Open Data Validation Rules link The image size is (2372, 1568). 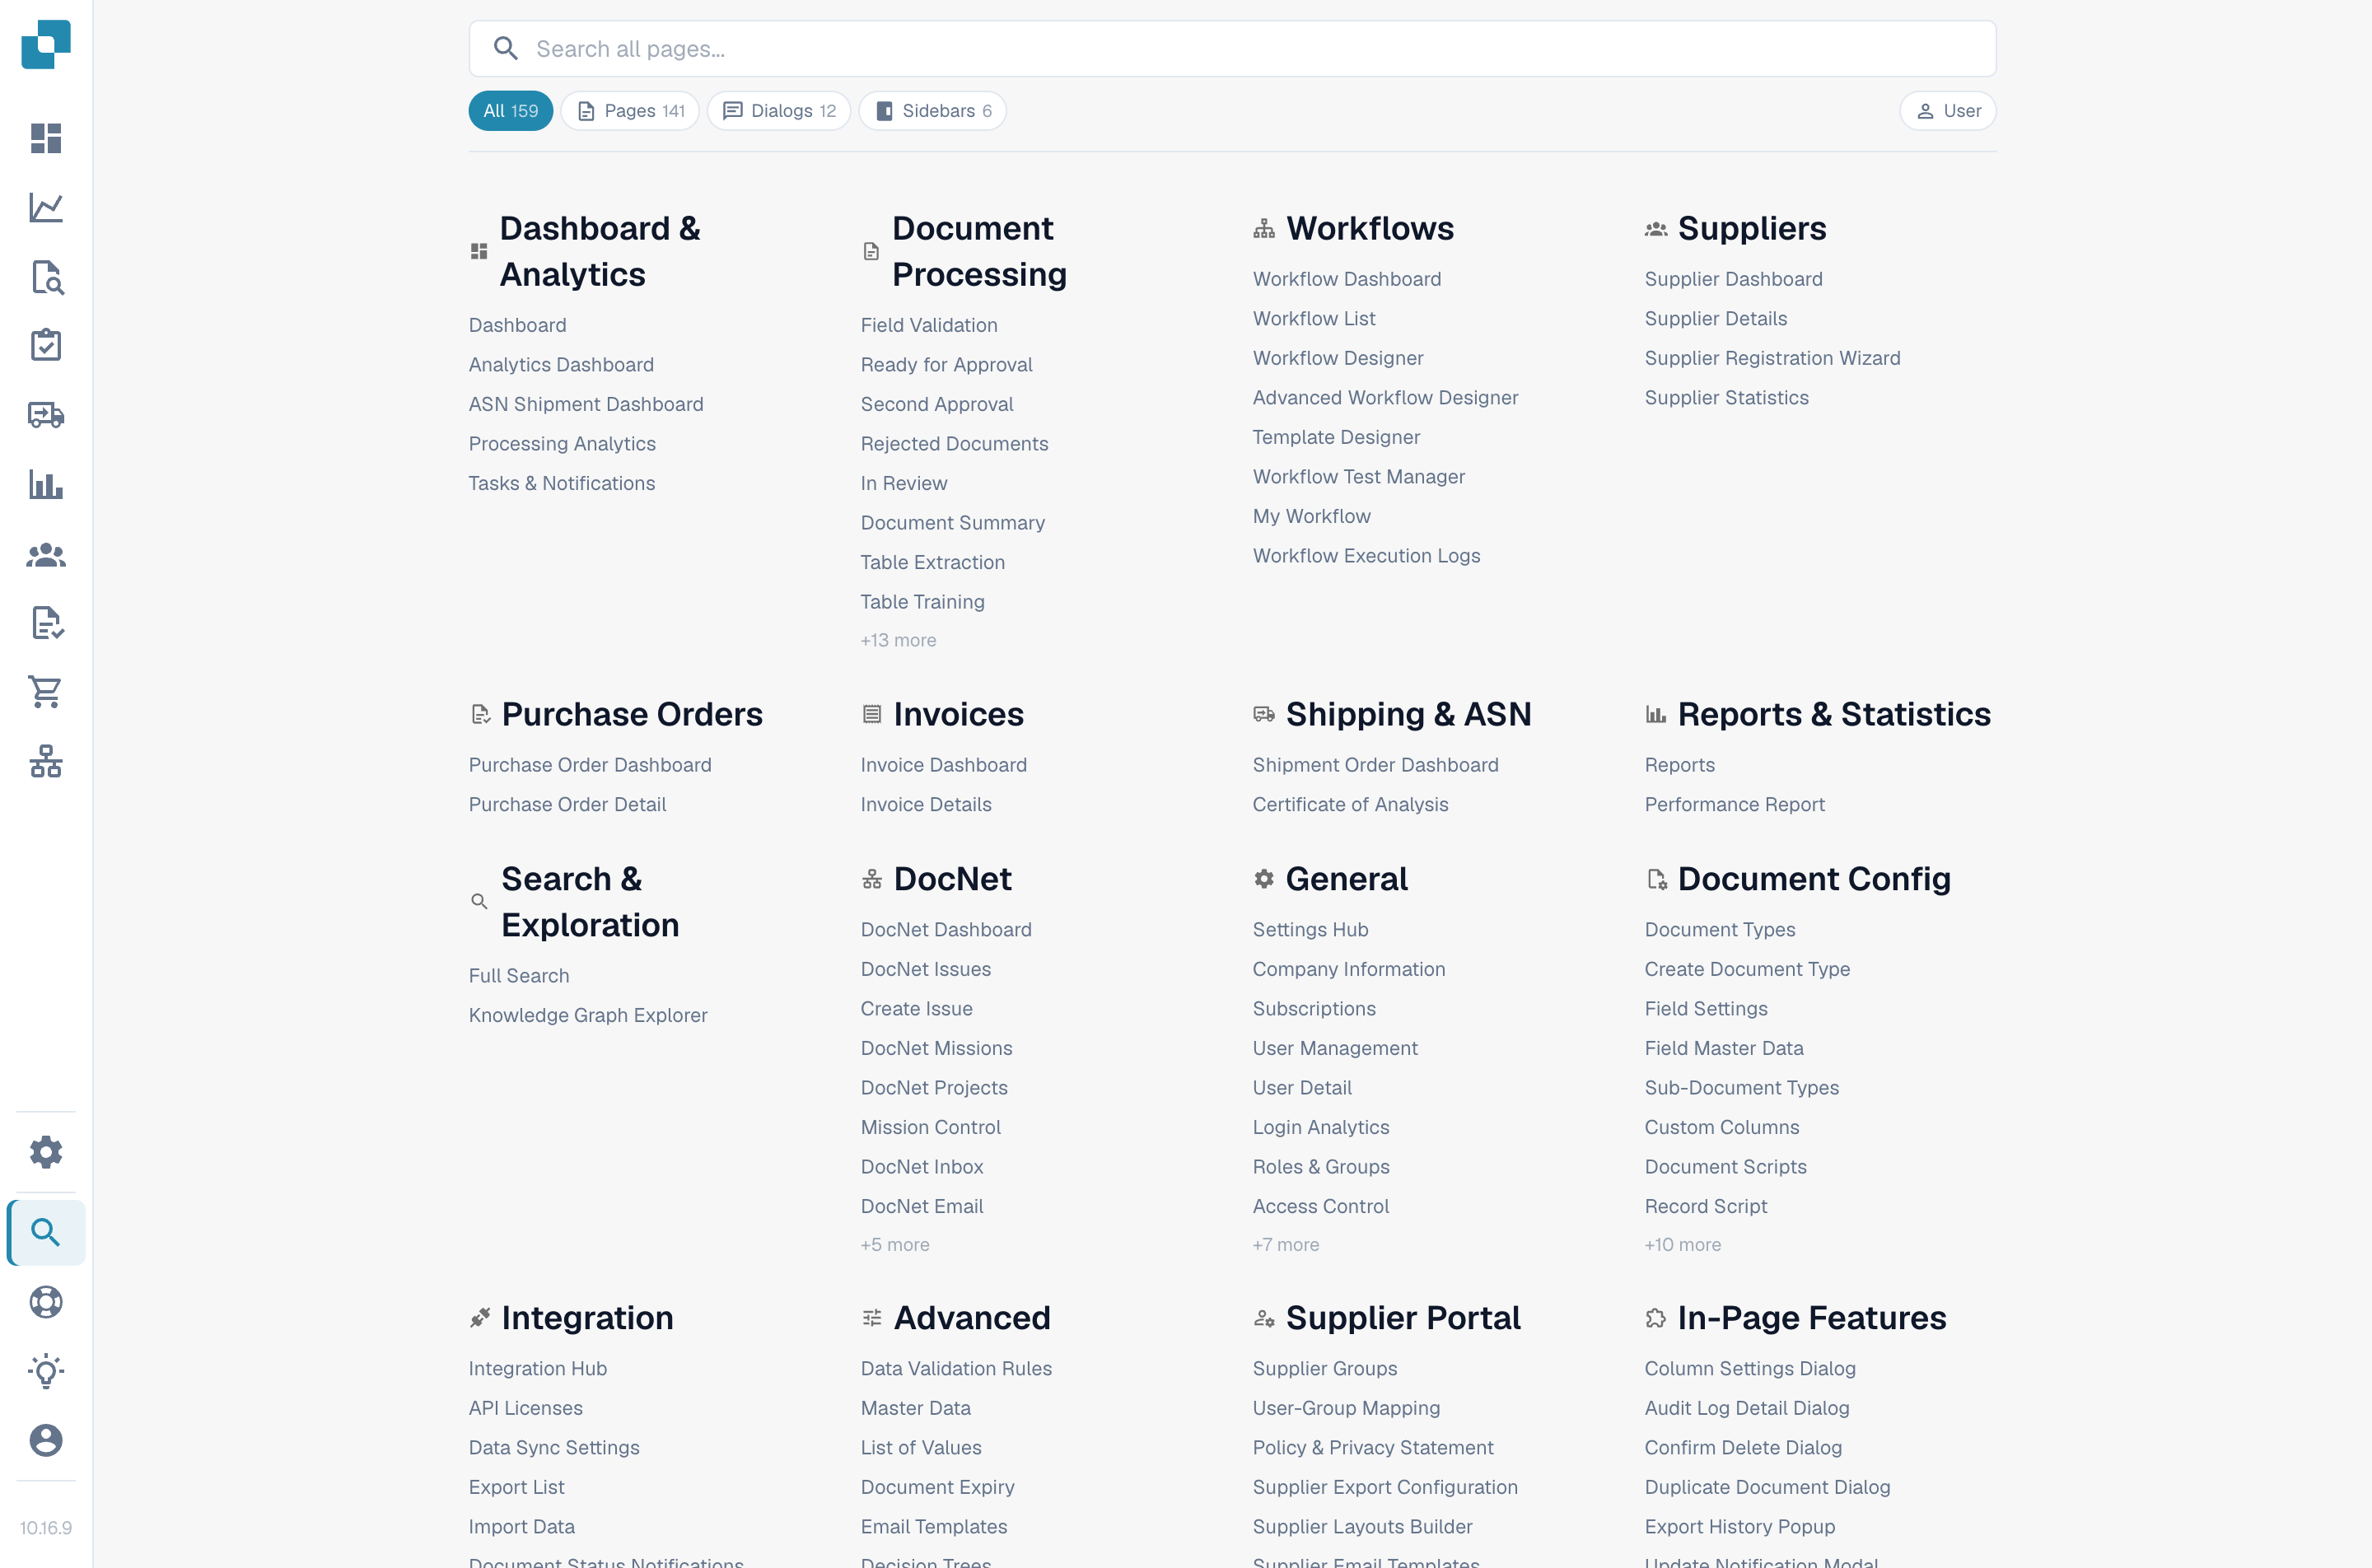click(x=956, y=1369)
